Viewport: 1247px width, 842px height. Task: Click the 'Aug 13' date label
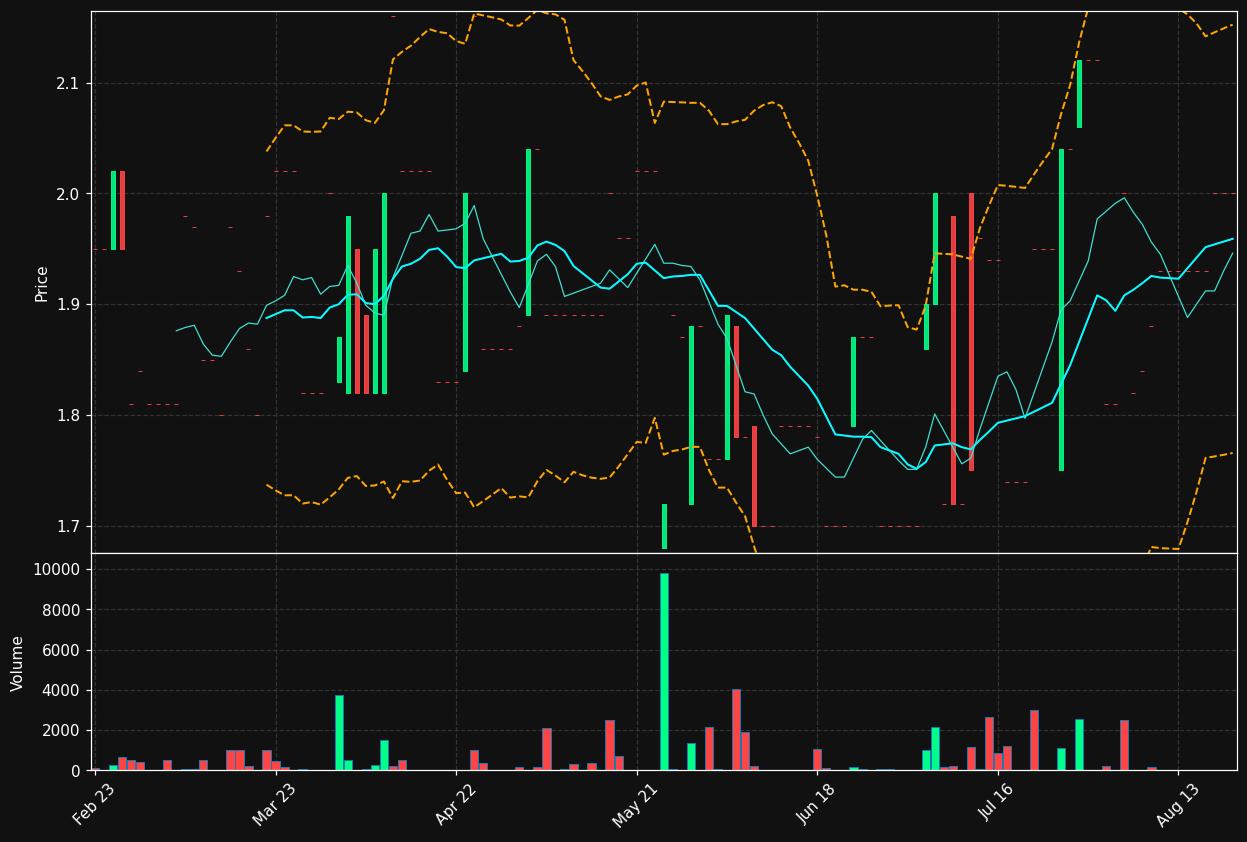[x=1177, y=803]
